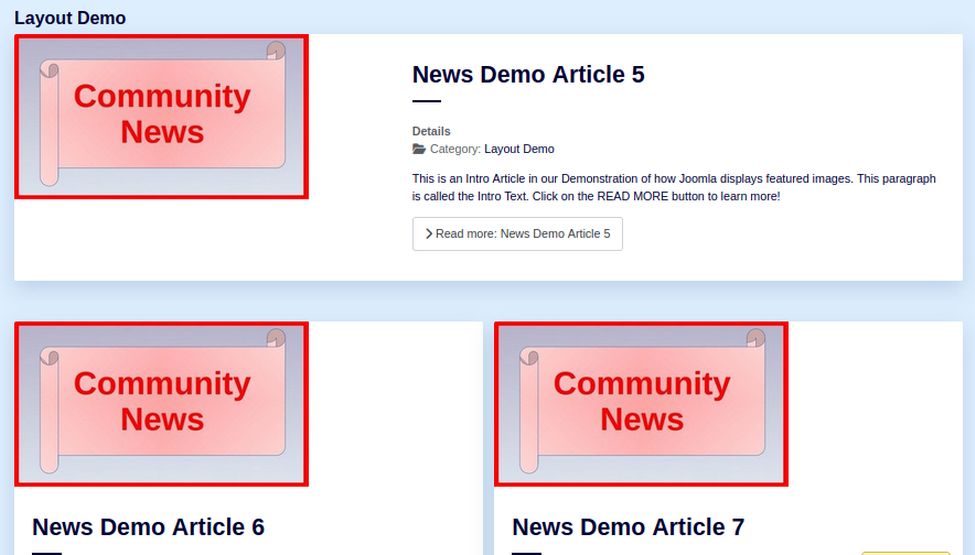Open the News Demo Article 6 title
This screenshot has height=555, width=975.
pos(148,527)
